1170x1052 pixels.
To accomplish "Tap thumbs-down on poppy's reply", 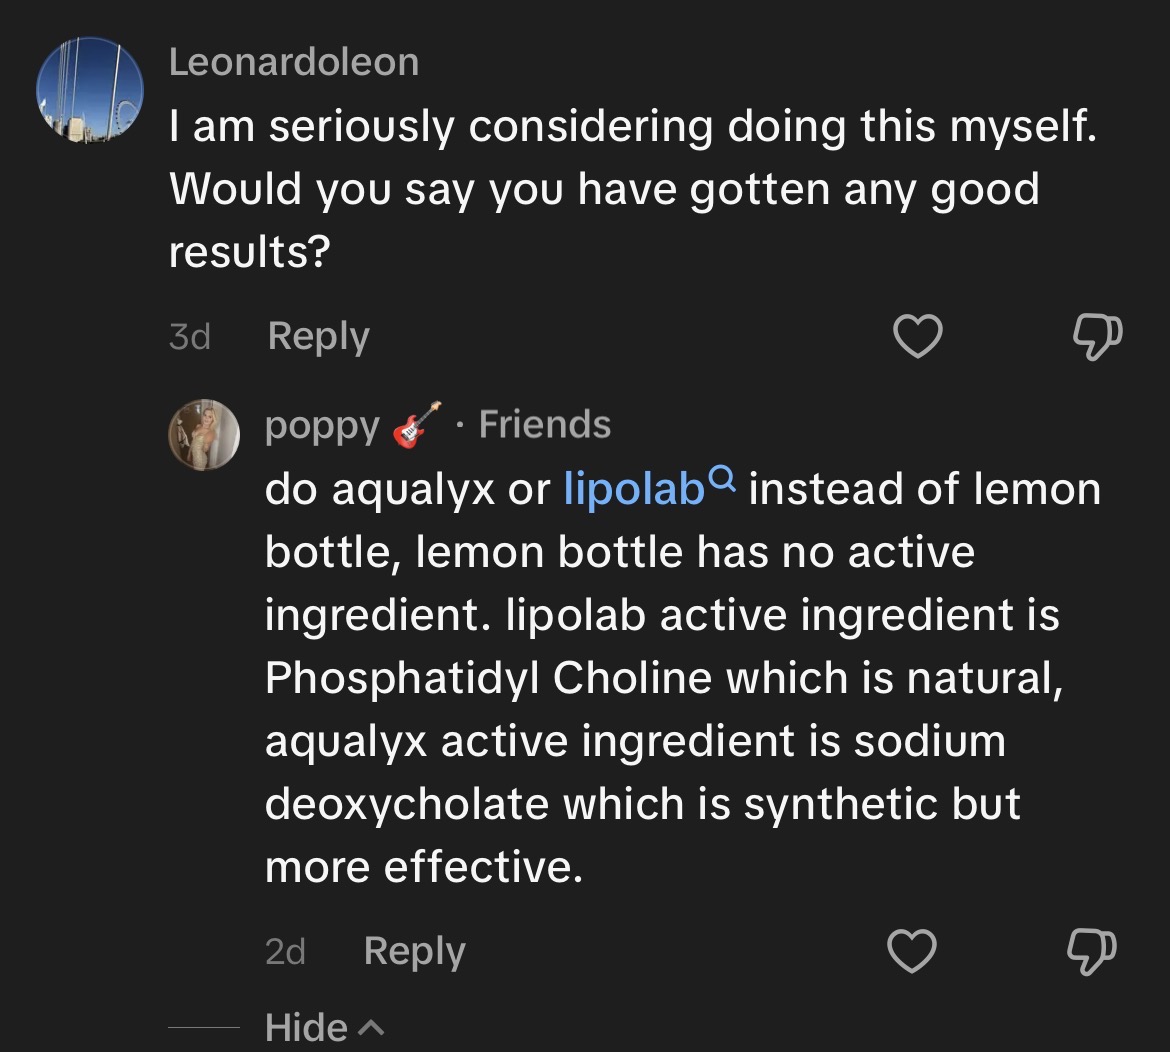I will pos(1091,951).
